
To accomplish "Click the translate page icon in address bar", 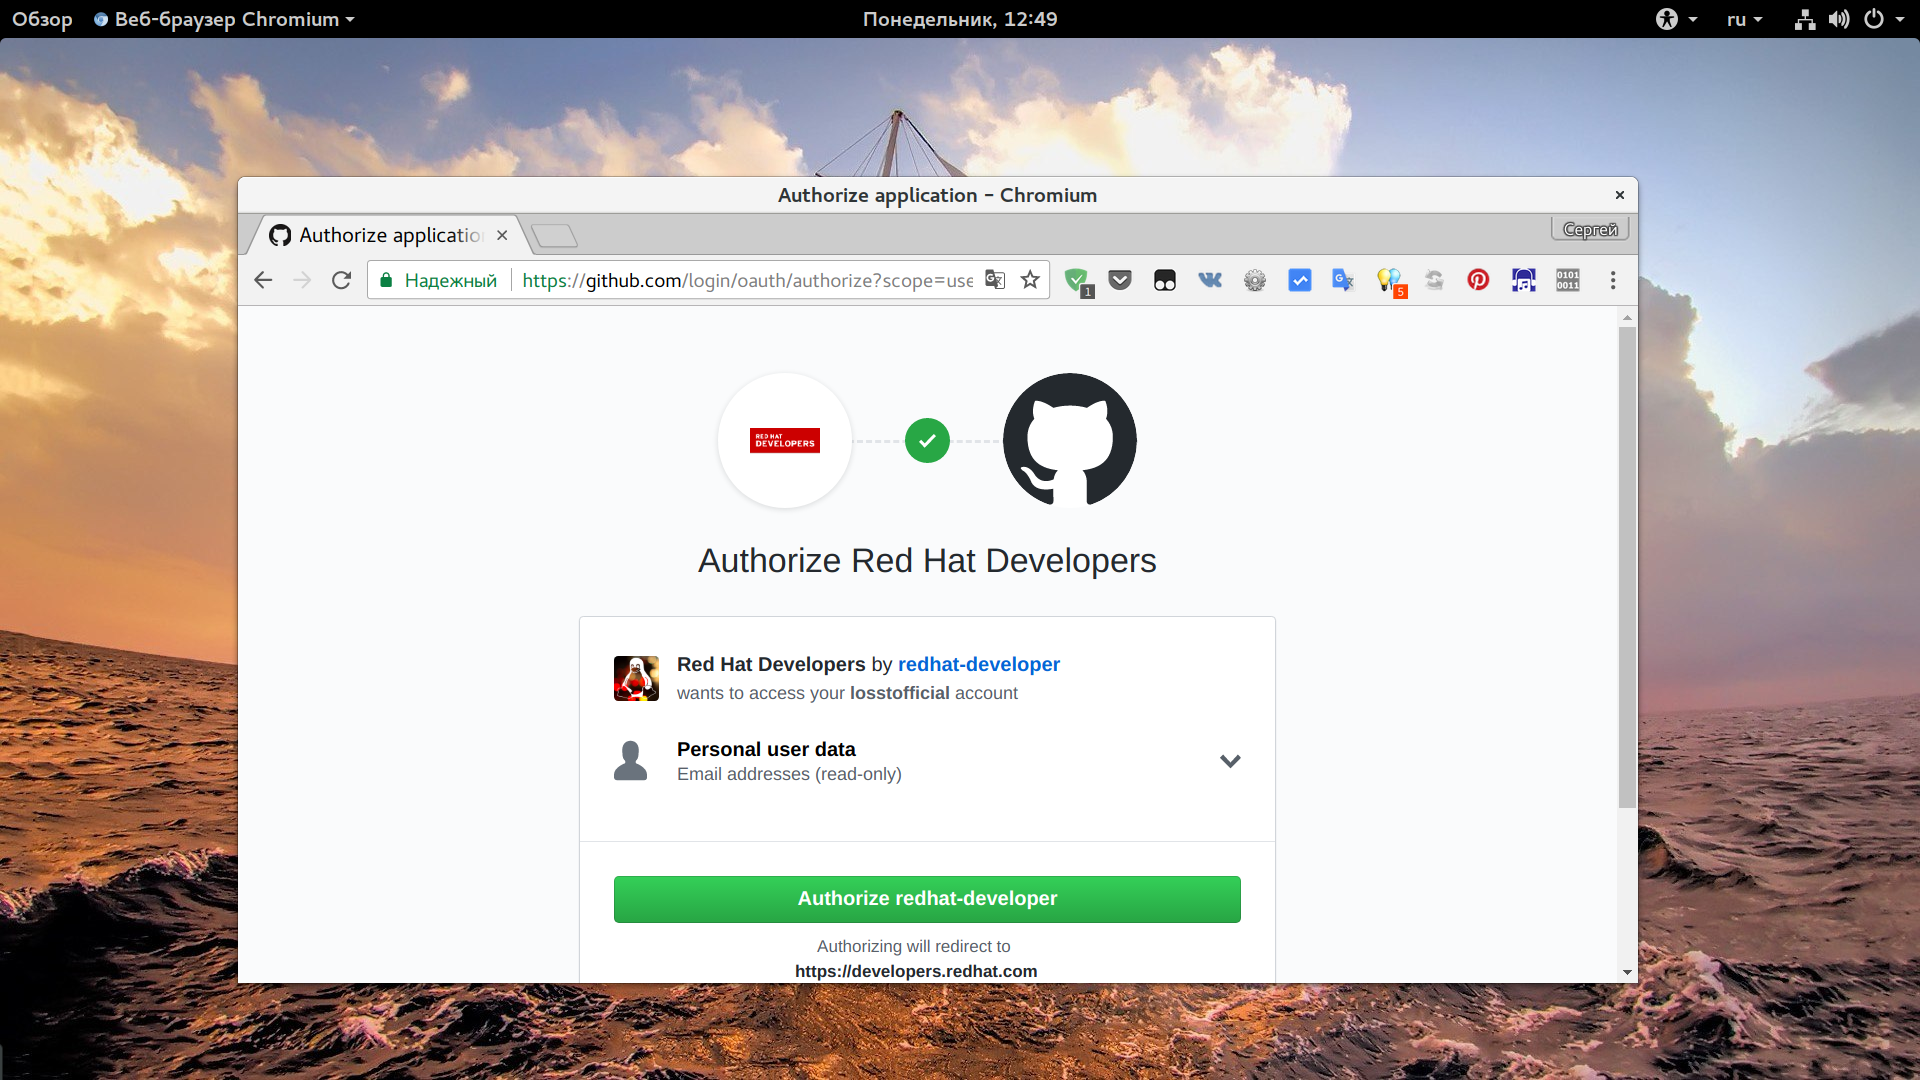I will click(x=994, y=280).
